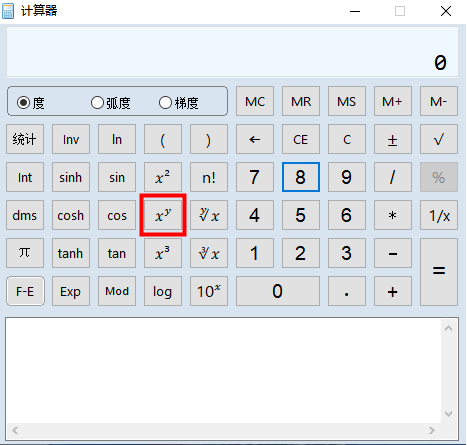Image resolution: width=467 pixels, height=445 pixels.
Task: Click the Exp exponent key
Action: tap(71, 291)
